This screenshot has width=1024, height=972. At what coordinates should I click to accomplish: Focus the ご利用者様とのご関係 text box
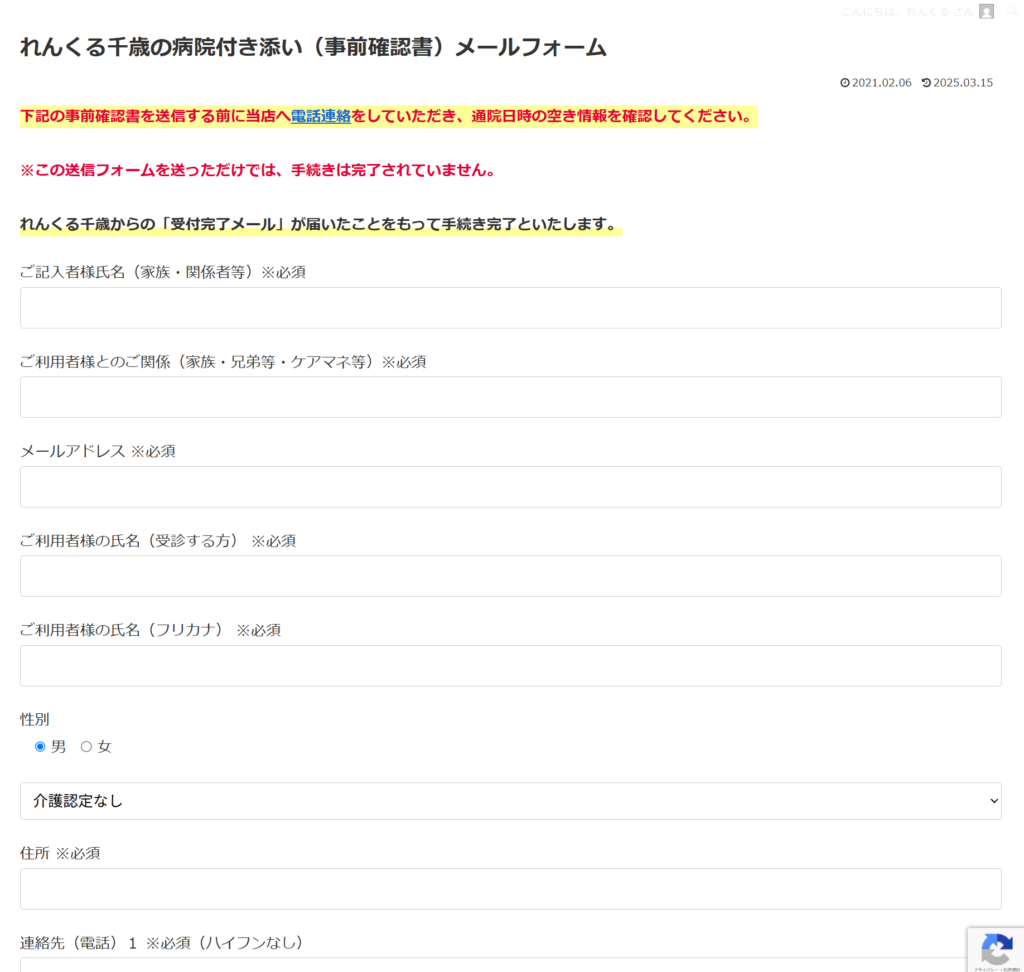click(x=510, y=397)
